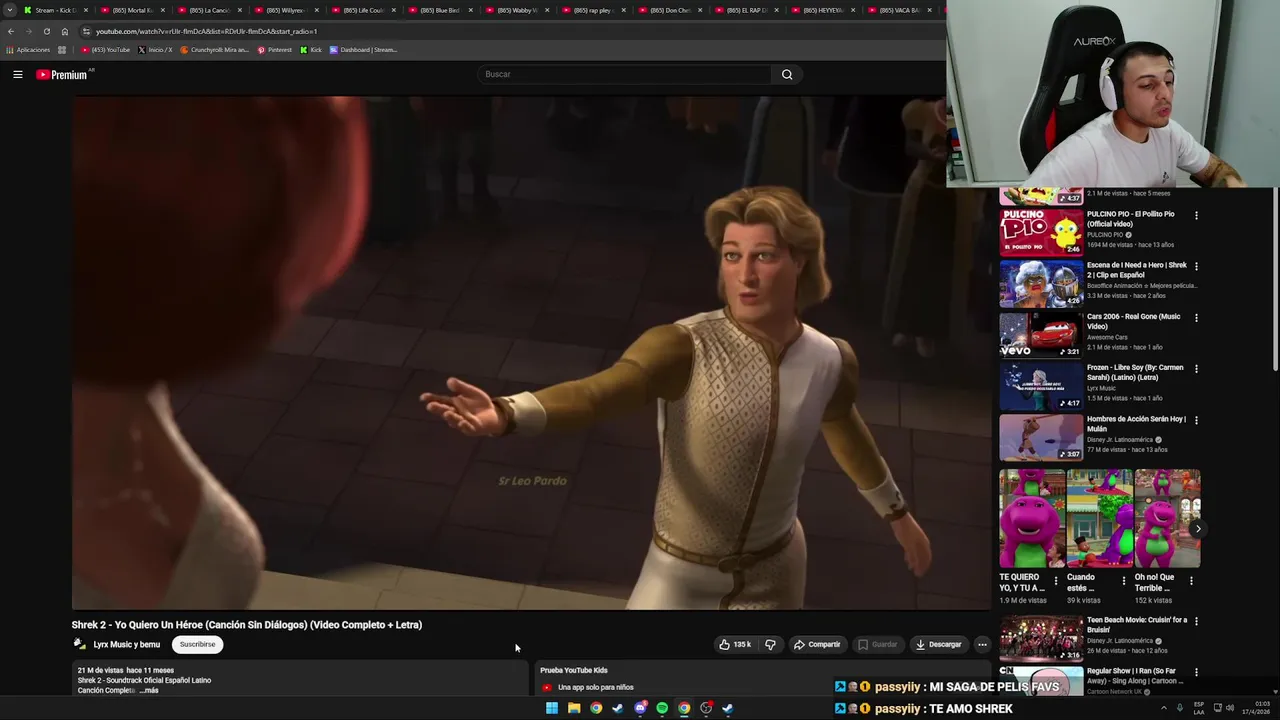Open more actions three-dot menu under video

click(x=982, y=645)
